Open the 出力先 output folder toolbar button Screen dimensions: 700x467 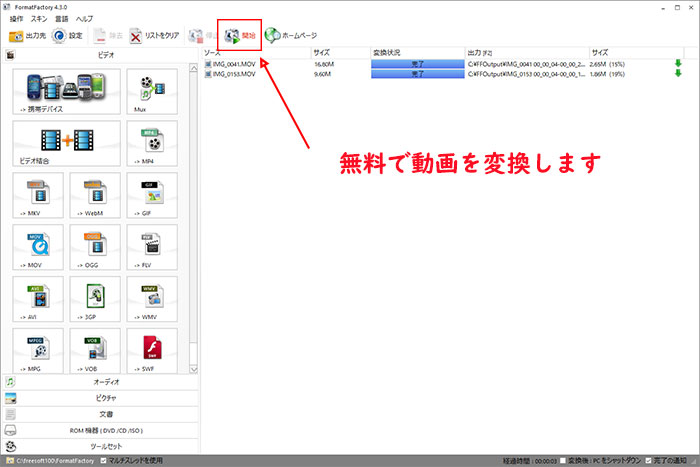click(x=28, y=36)
